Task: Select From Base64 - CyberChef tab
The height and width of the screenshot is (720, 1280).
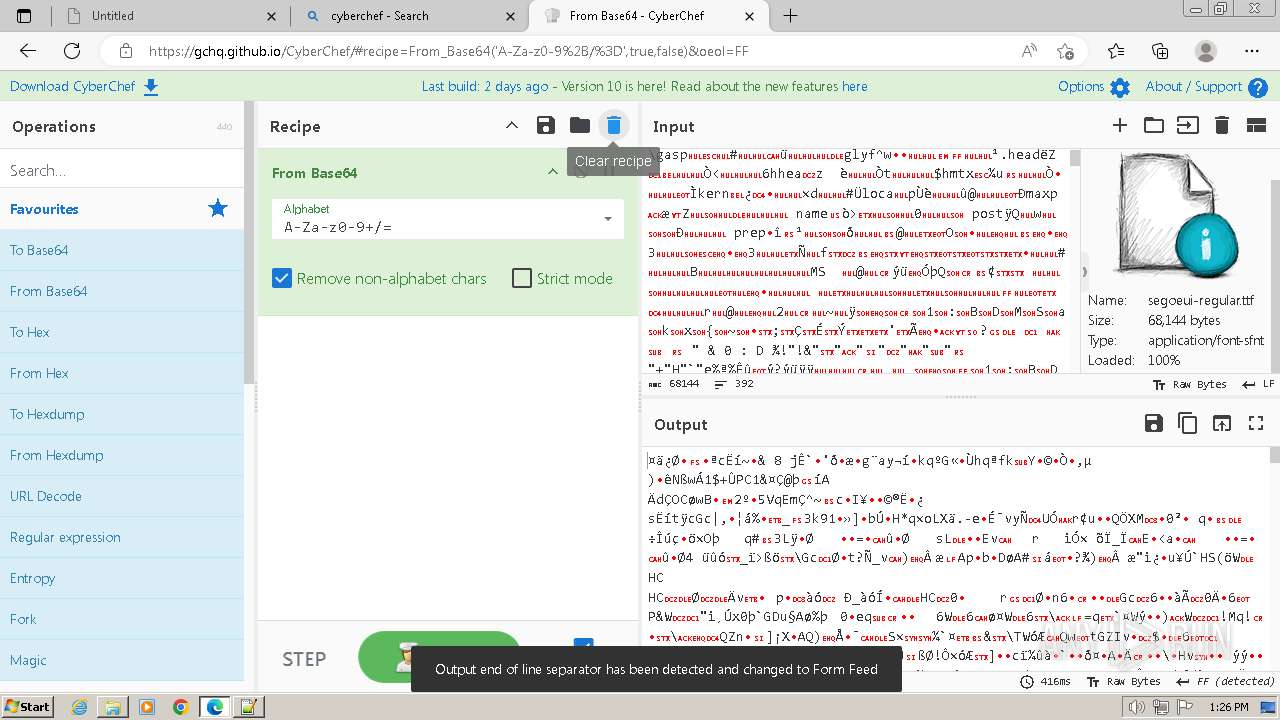Action: (x=650, y=16)
